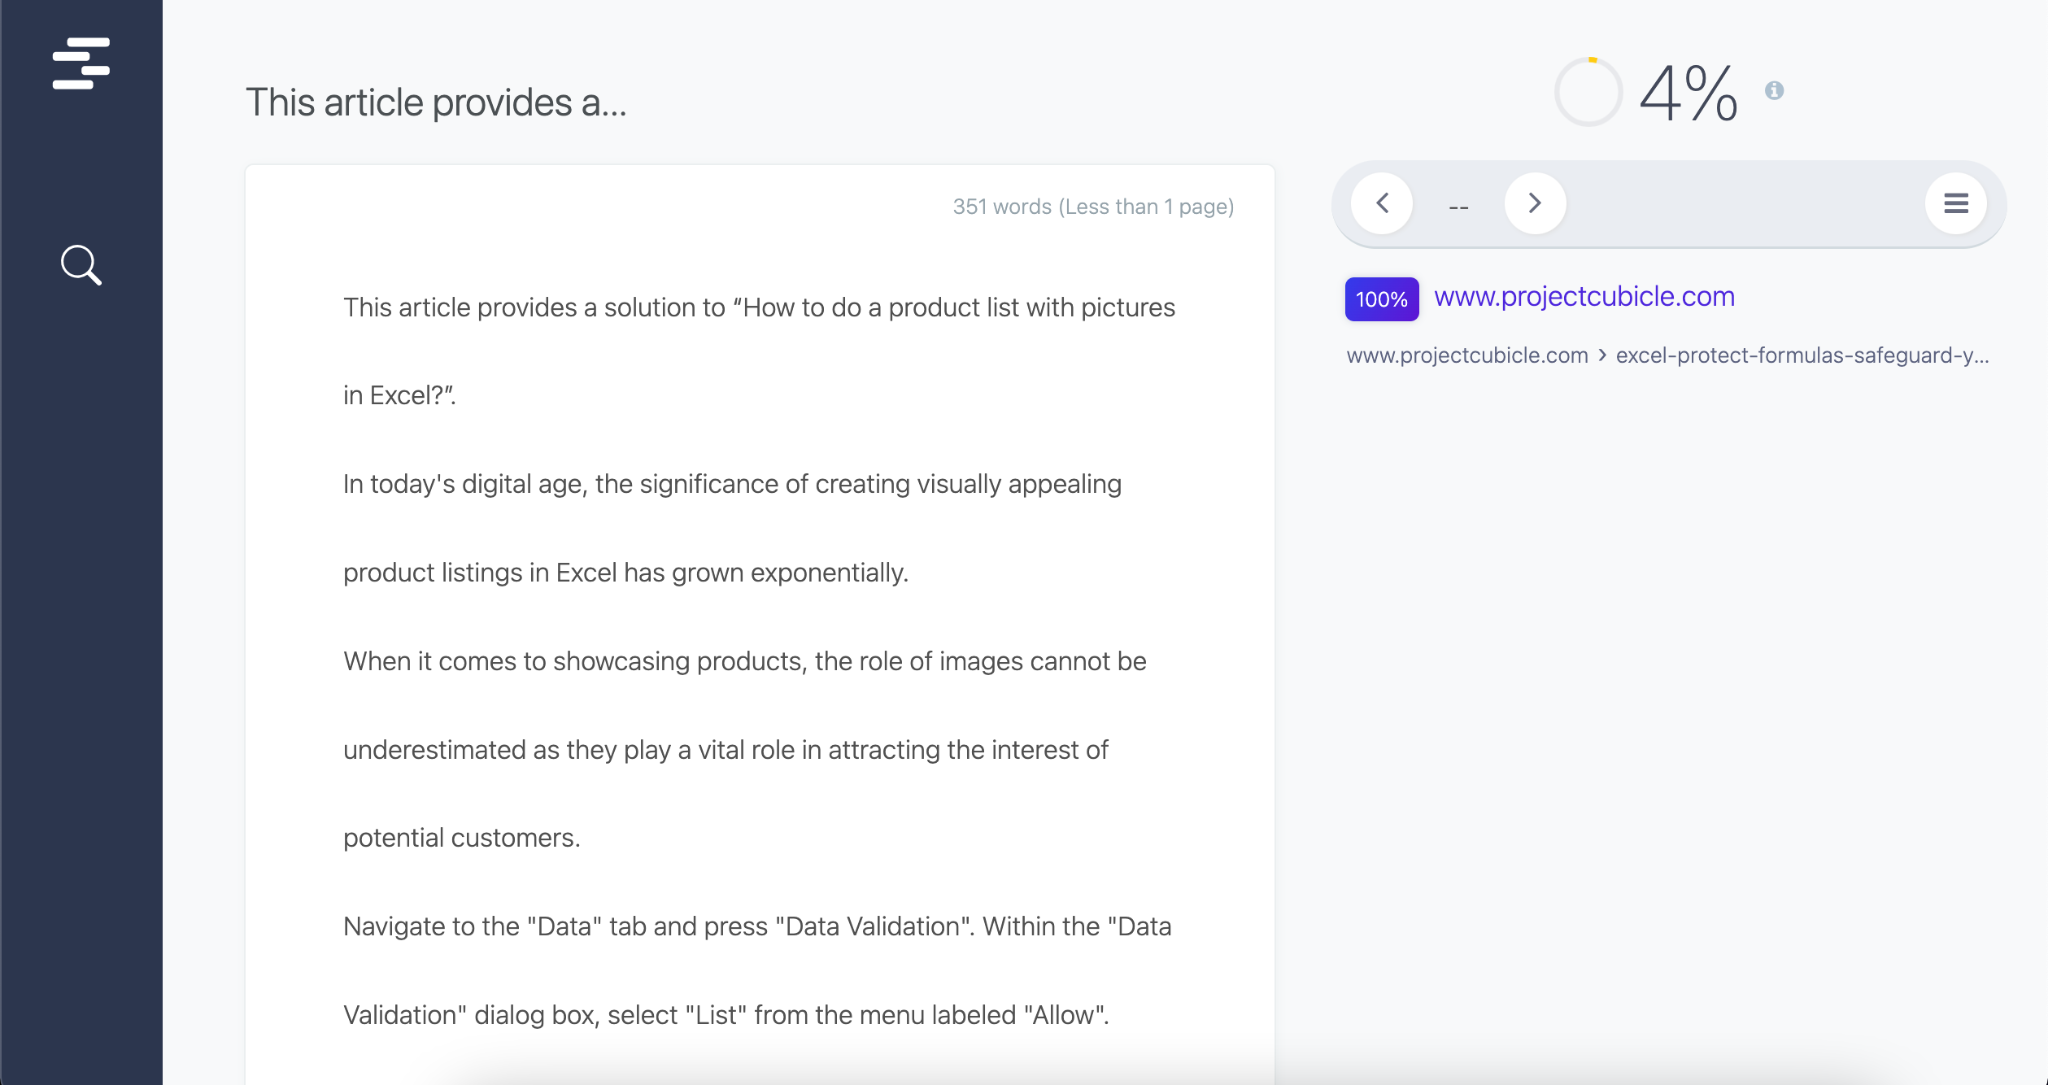Go to next match with right chevron
Screen dimensions: 2048x1085
1535,203
